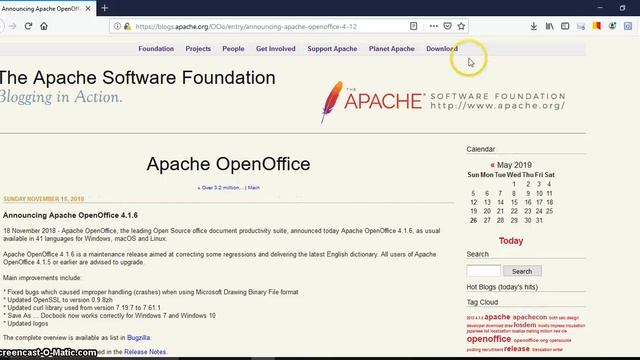Open the People menu link
The height and width of the screenshot is (360, 640).
tap(233, 49)
